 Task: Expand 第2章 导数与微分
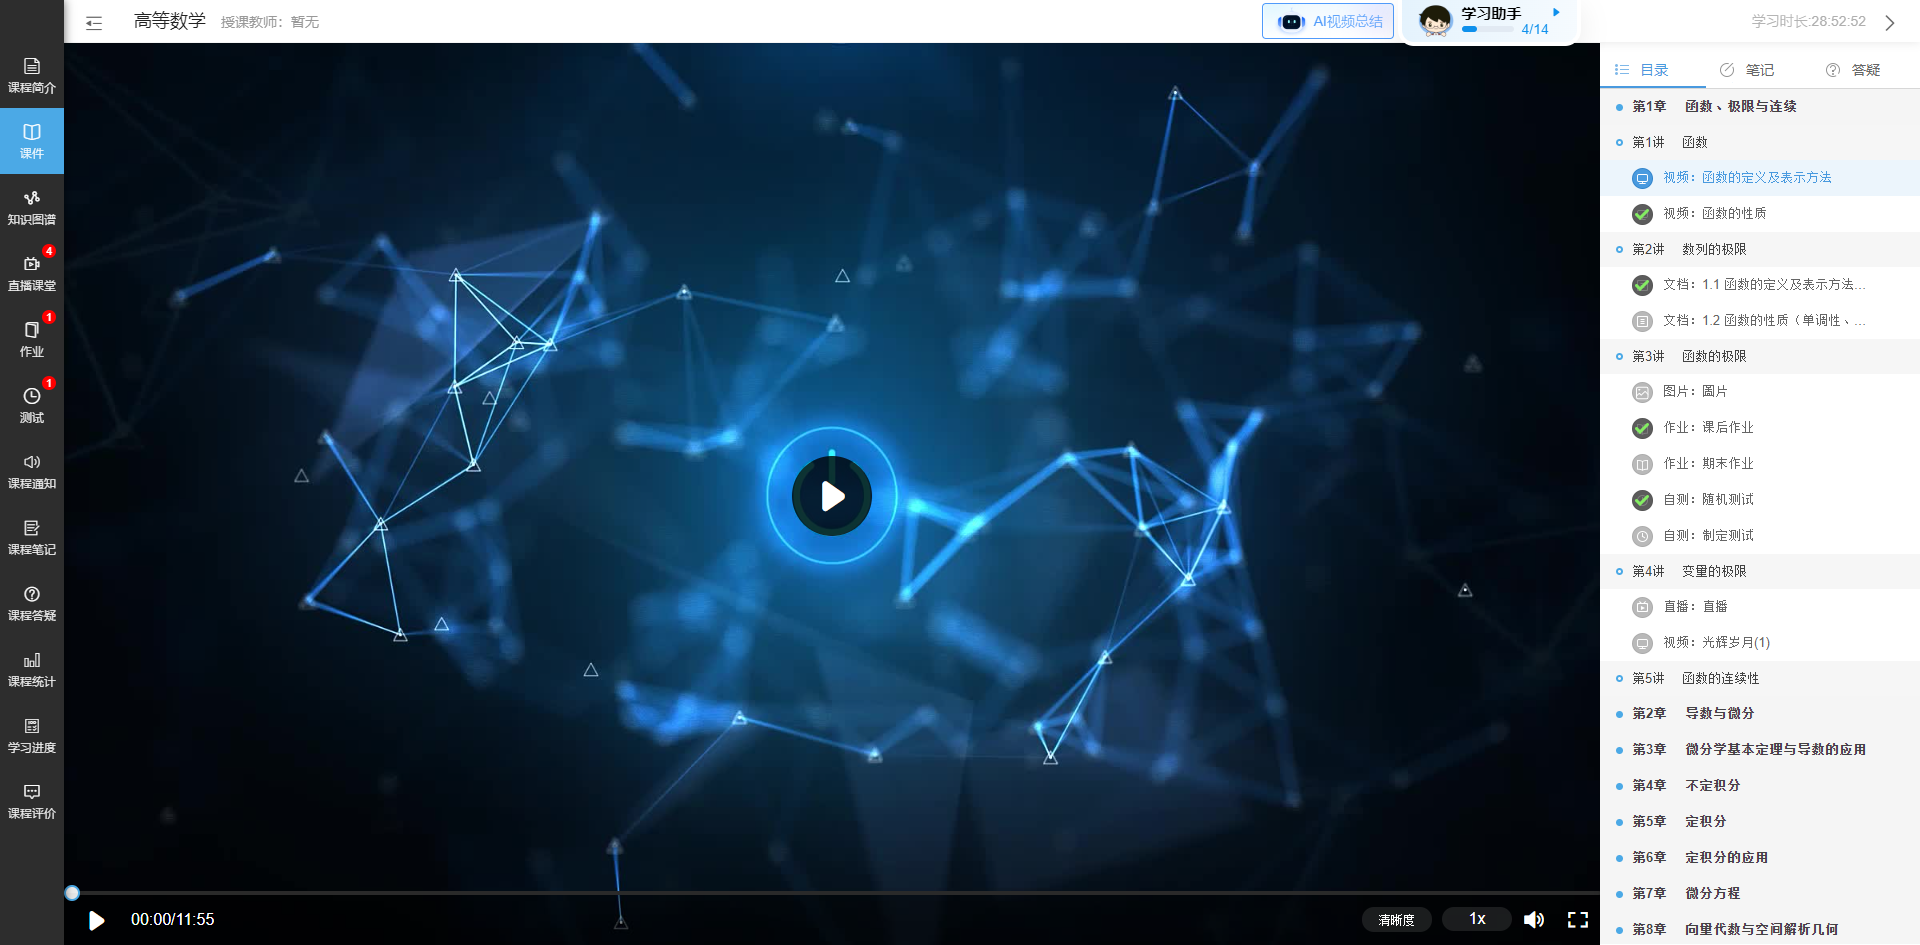(1760, 714)
